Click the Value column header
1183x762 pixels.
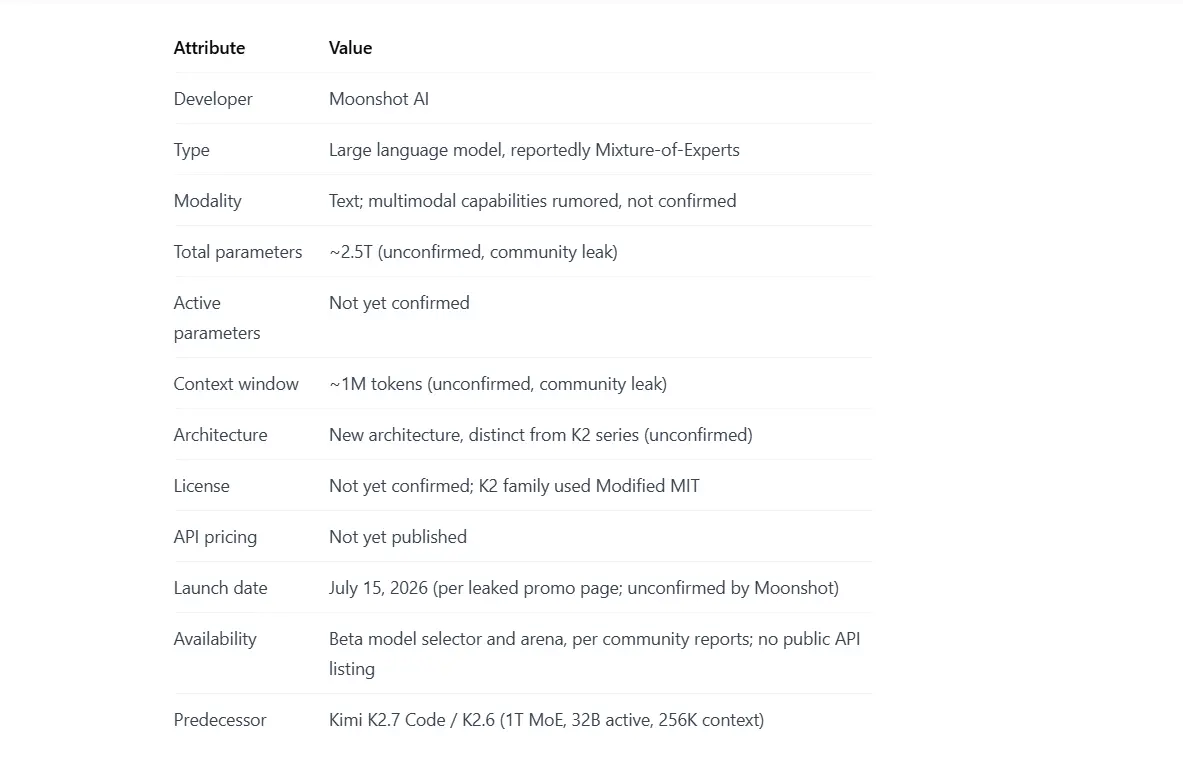click(350, 48)
